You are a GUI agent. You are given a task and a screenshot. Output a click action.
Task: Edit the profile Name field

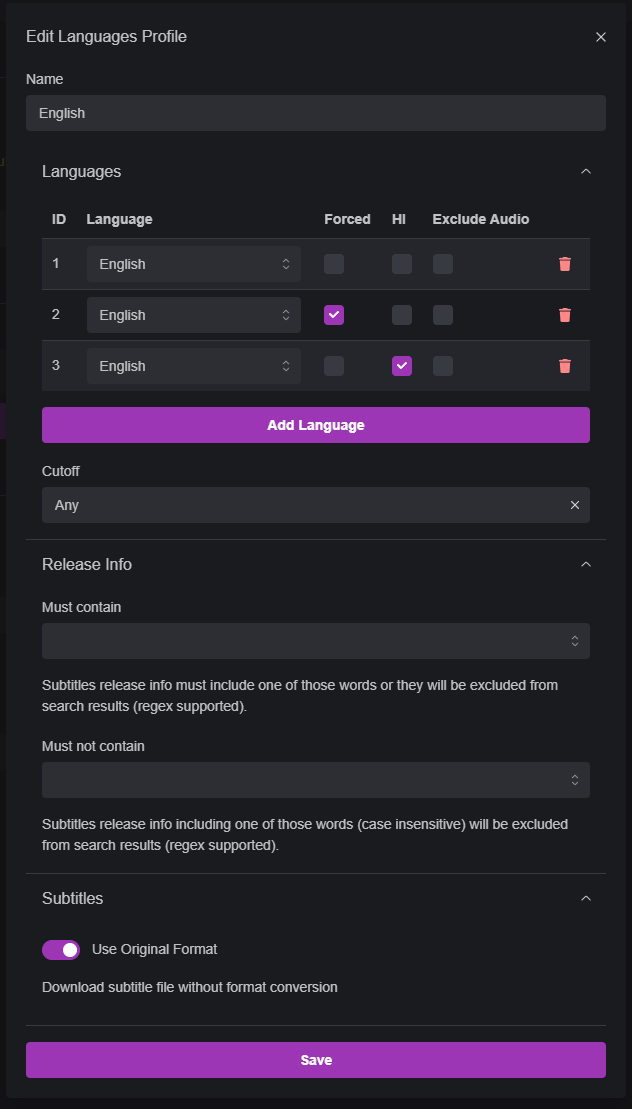[x=316, y=113]
